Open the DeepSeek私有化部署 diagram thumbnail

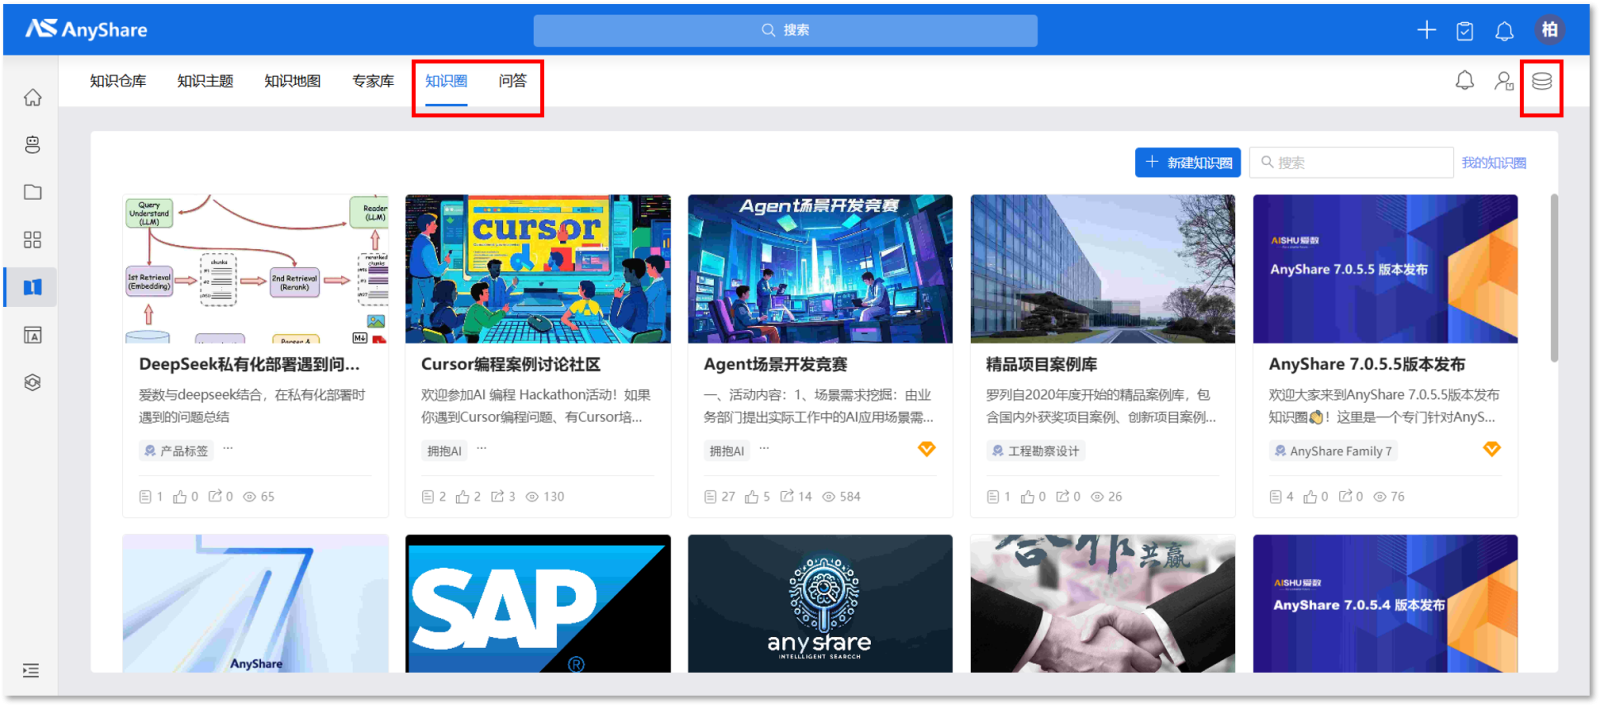pyautogui.click(x=255, y=269)
